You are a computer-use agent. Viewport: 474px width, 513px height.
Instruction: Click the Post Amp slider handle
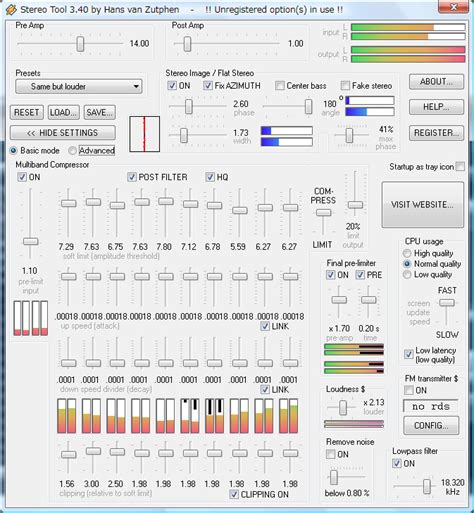point(187,44)
